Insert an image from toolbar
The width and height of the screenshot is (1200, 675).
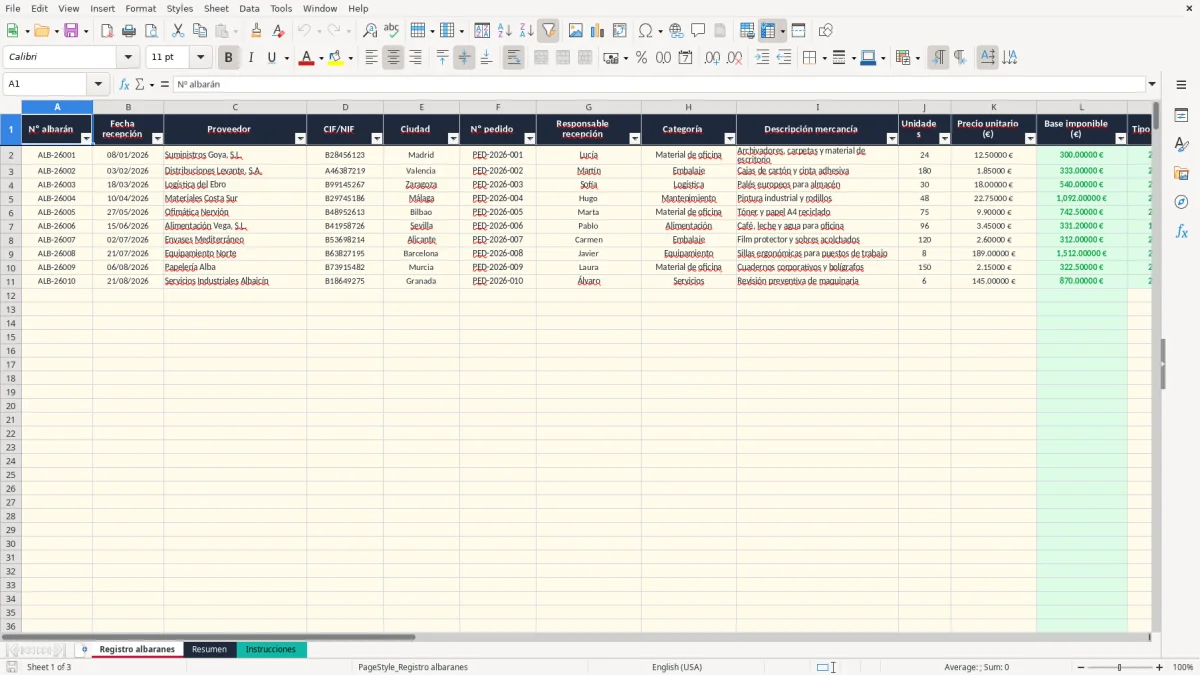tap(576, 31)
